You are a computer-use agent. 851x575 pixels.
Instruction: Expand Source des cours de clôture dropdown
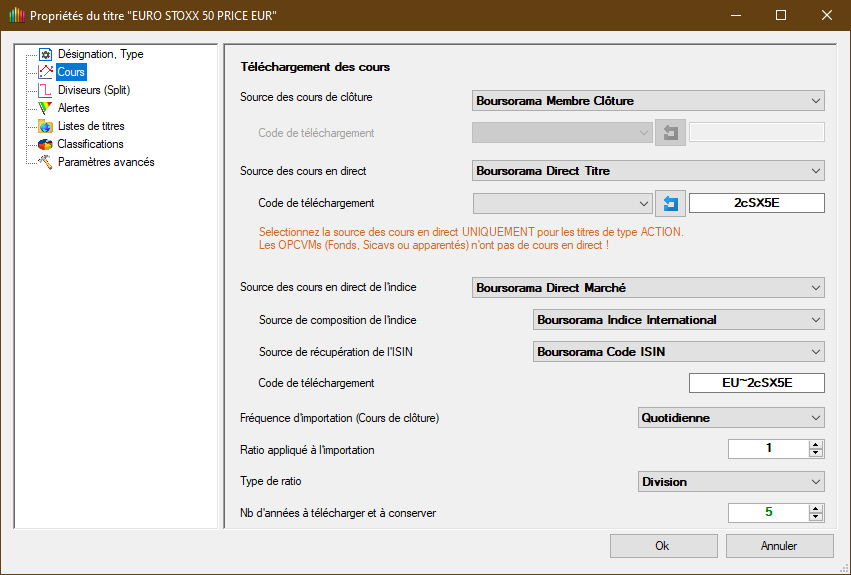(x=647, y=101)
